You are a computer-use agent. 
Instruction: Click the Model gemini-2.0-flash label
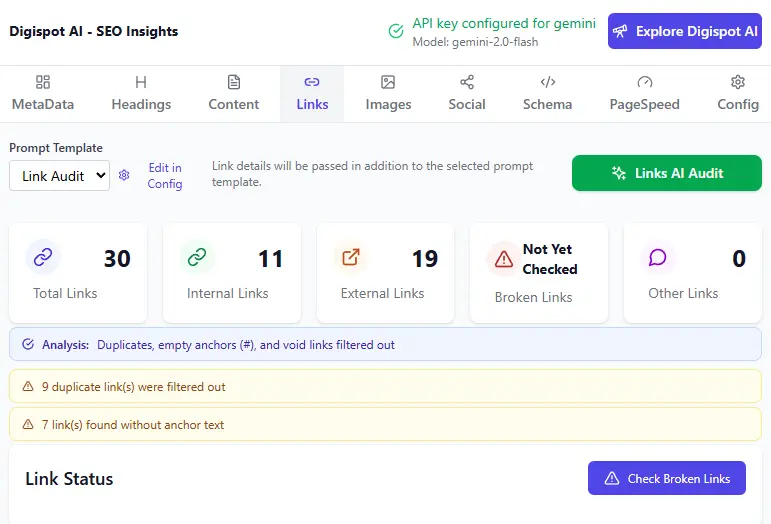(x=475, y=42)
